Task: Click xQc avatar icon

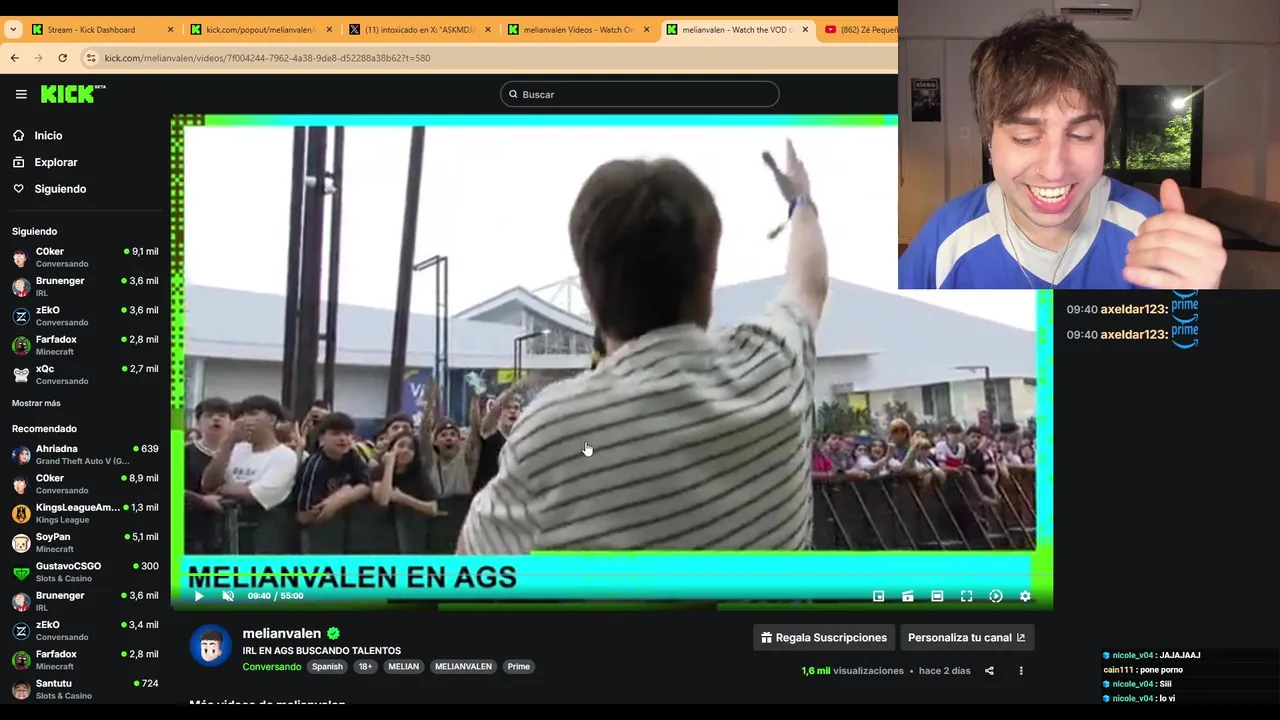Action: 21,375
